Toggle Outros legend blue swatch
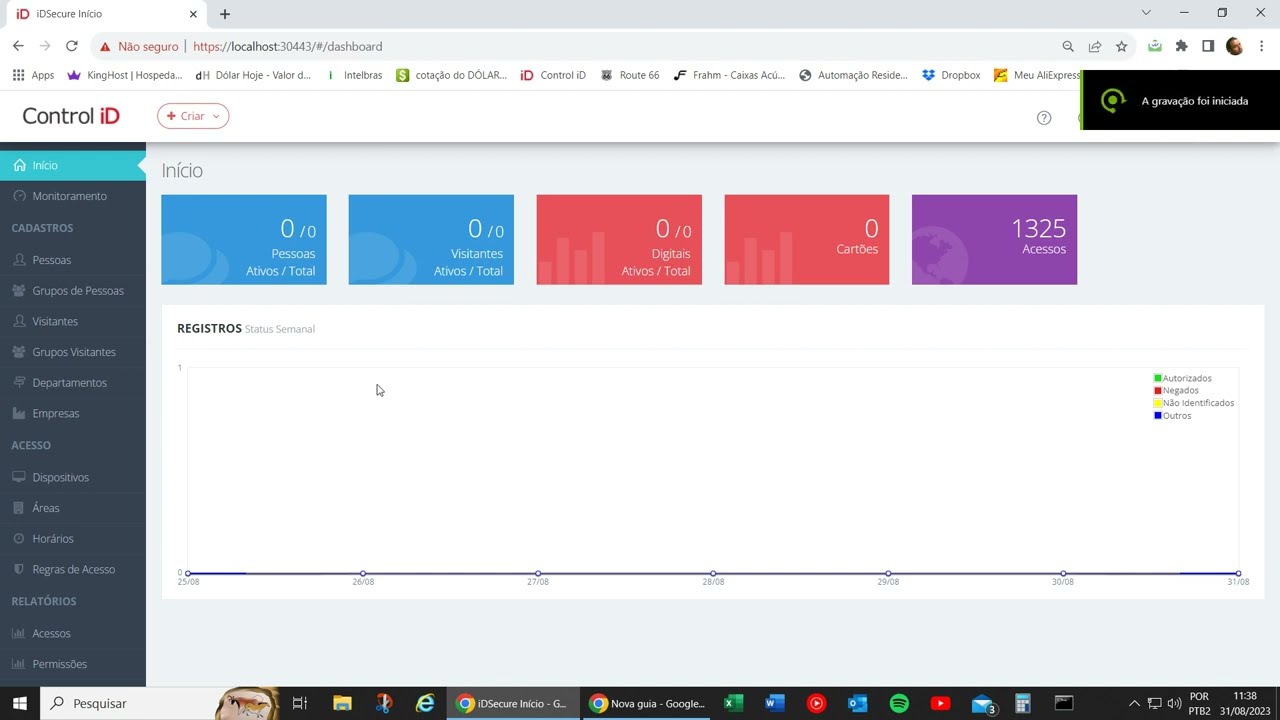Screen dimensions: 1280x720 pos(1158,416)
